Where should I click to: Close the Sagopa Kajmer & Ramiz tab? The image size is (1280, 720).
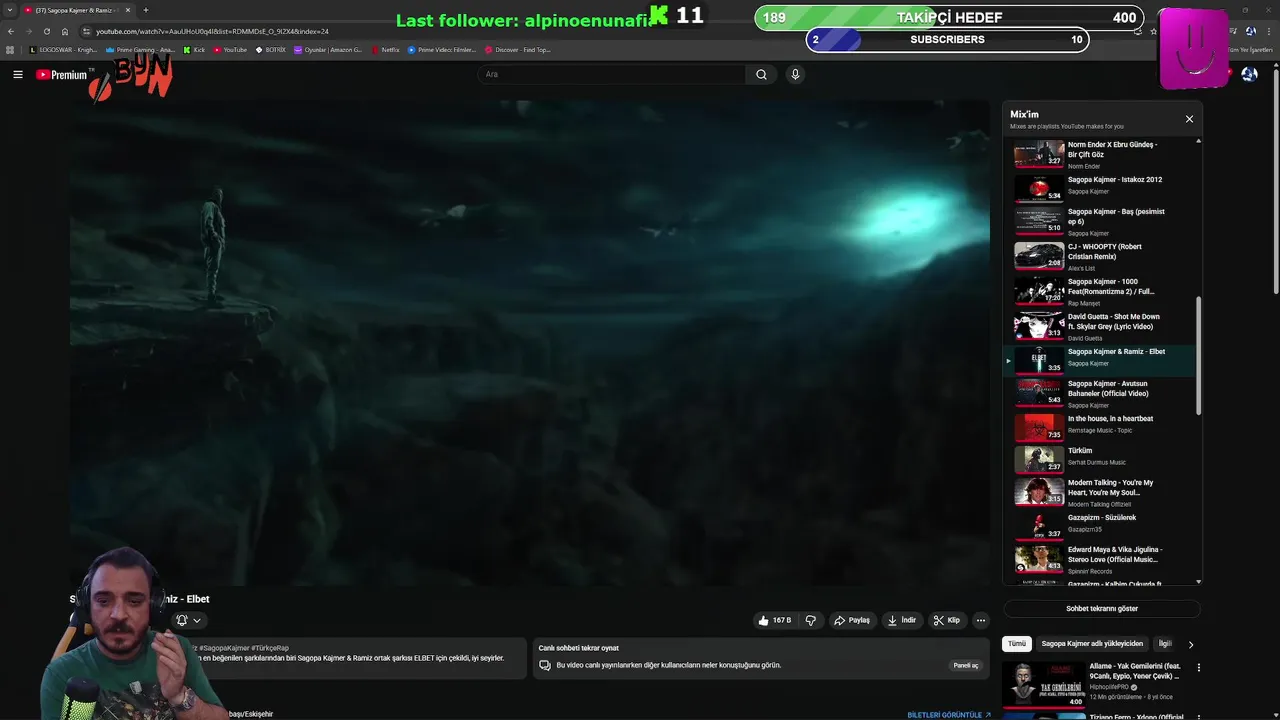(128, 10)
